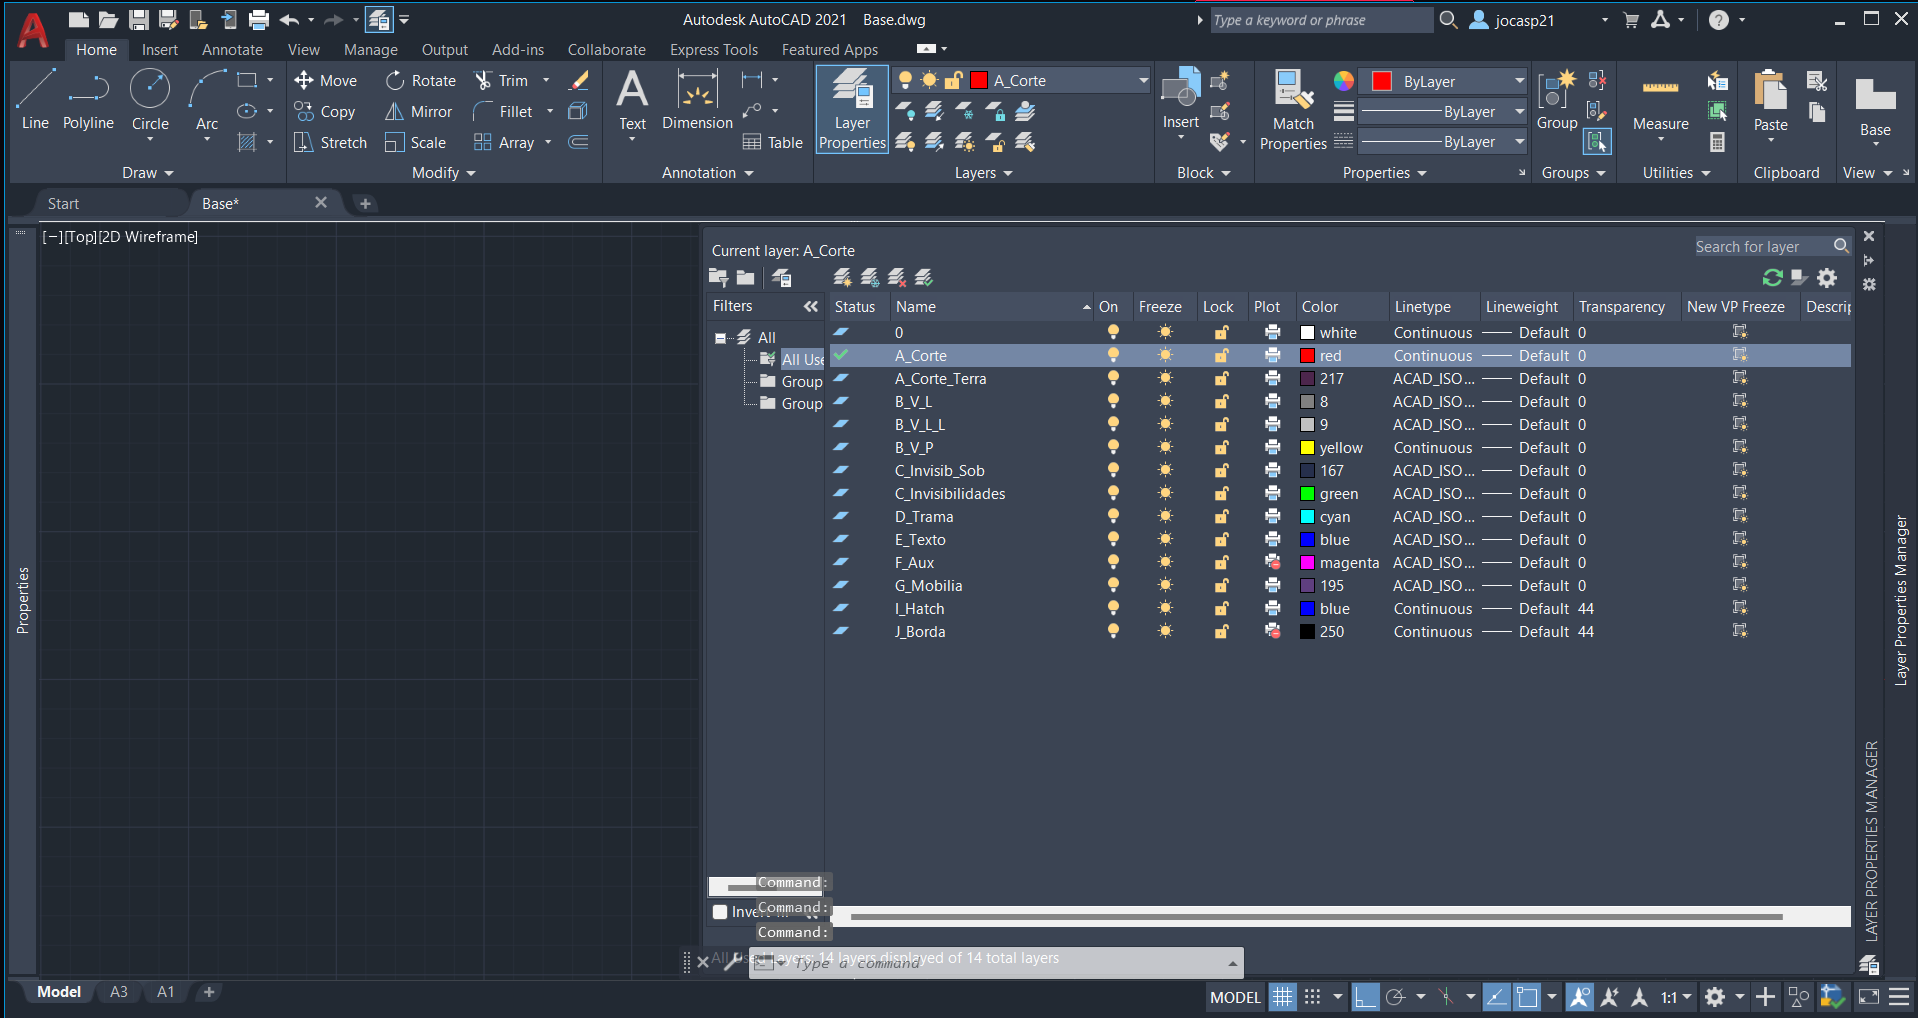Switch to the A3 layout tab
This screenshot has width=1918, height=1018.
click(119, 992)
